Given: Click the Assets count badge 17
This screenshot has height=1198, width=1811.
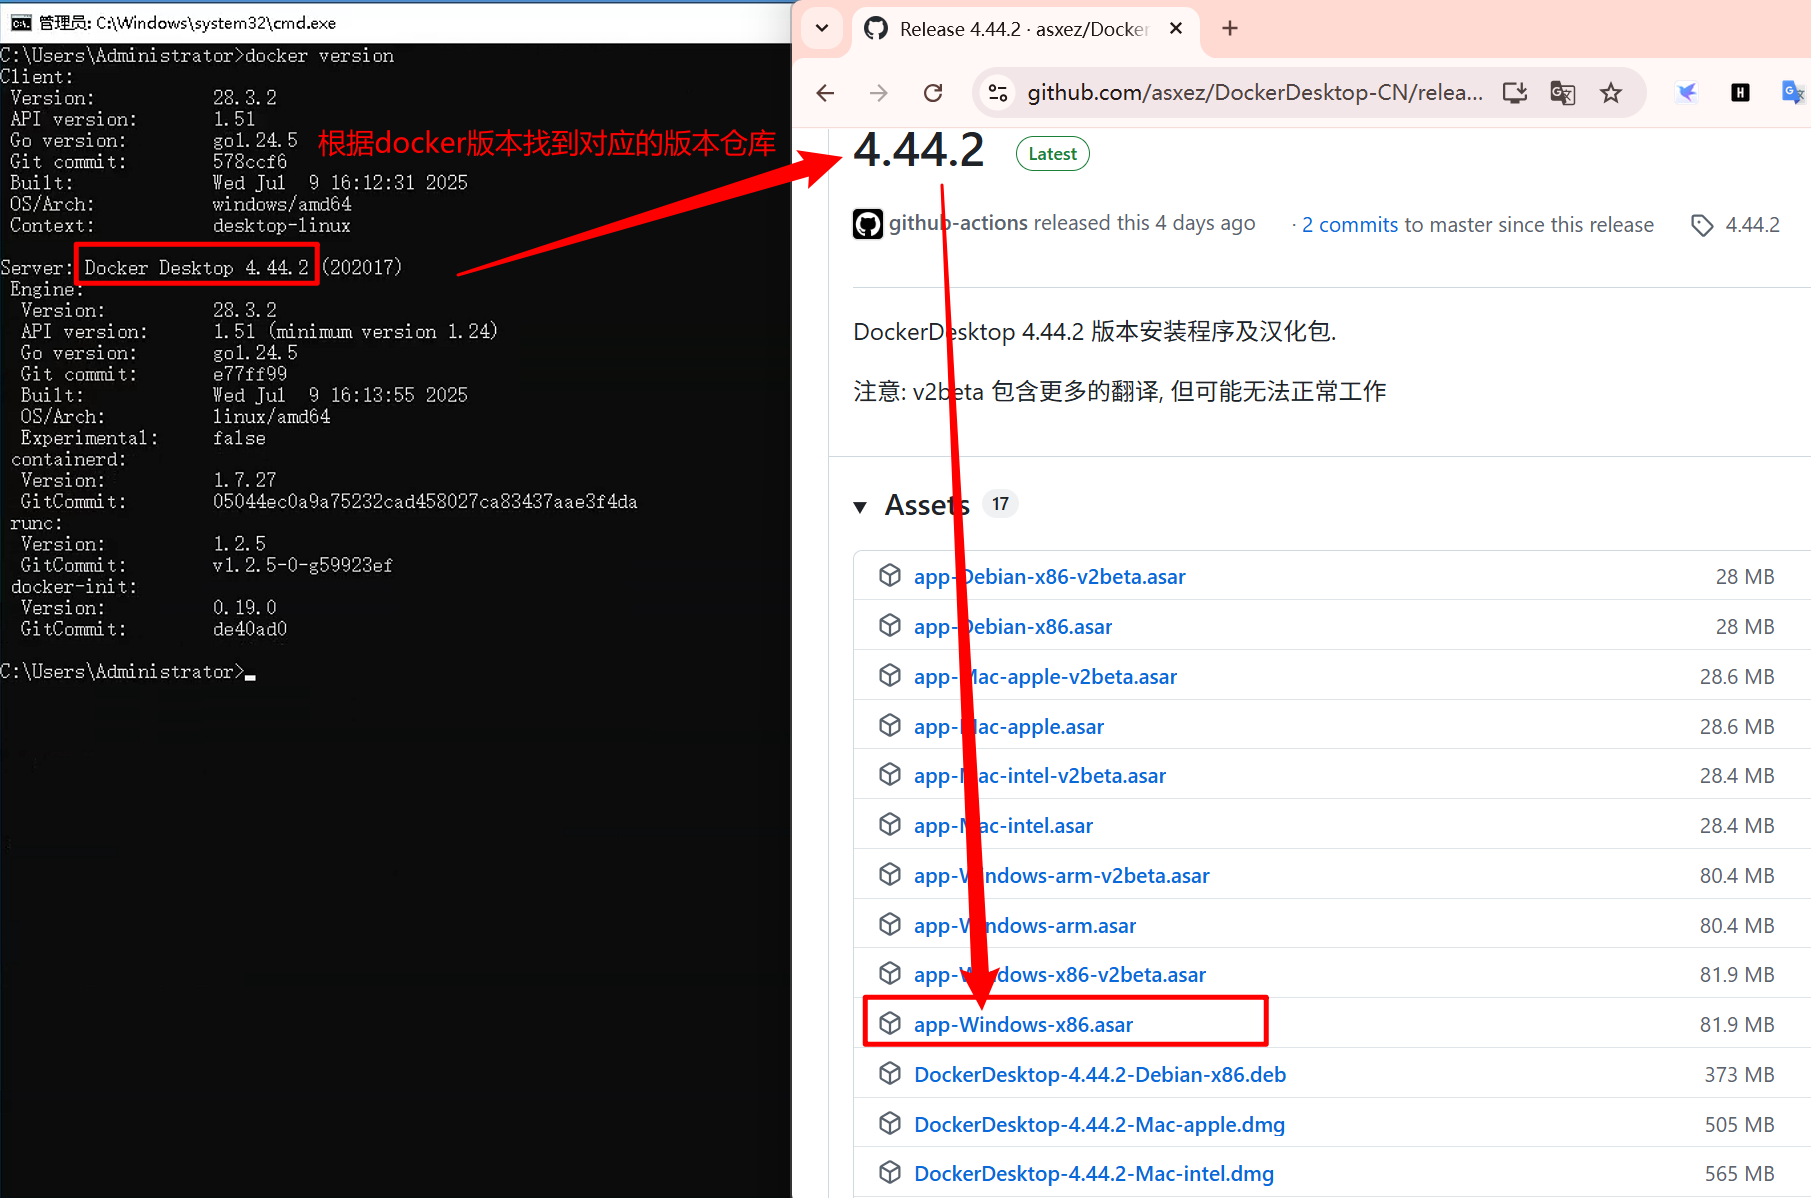Looking at the screenshot, I should pyautogui.click(x=1000, y=504).
